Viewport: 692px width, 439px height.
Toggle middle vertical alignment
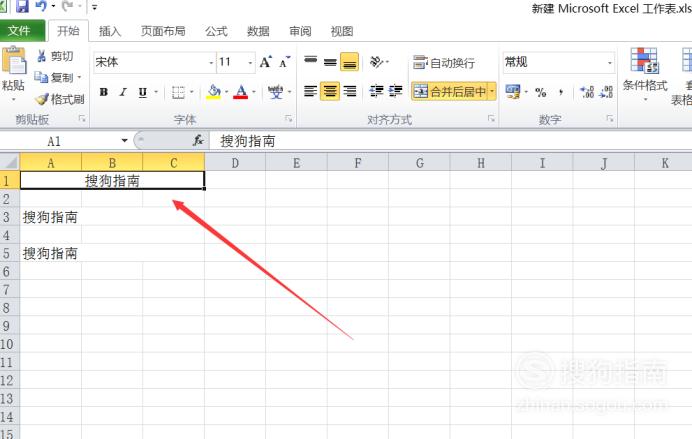pyautogui.click(x=330, y=62)
